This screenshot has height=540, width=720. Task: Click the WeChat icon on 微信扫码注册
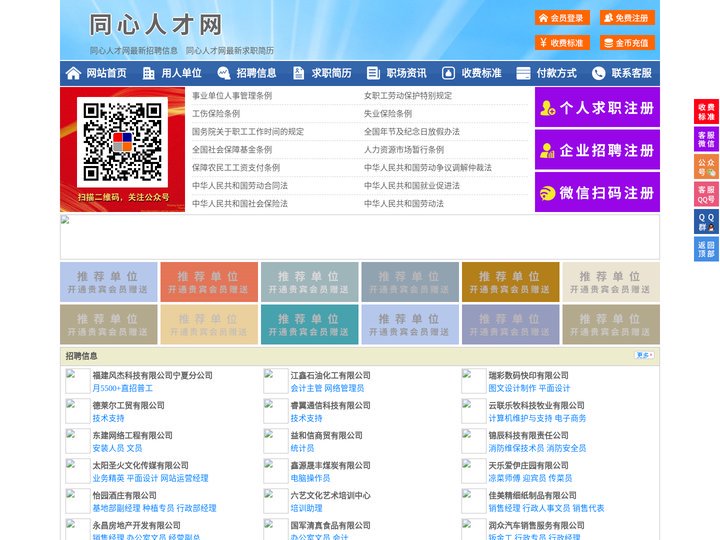pos(547,193)
